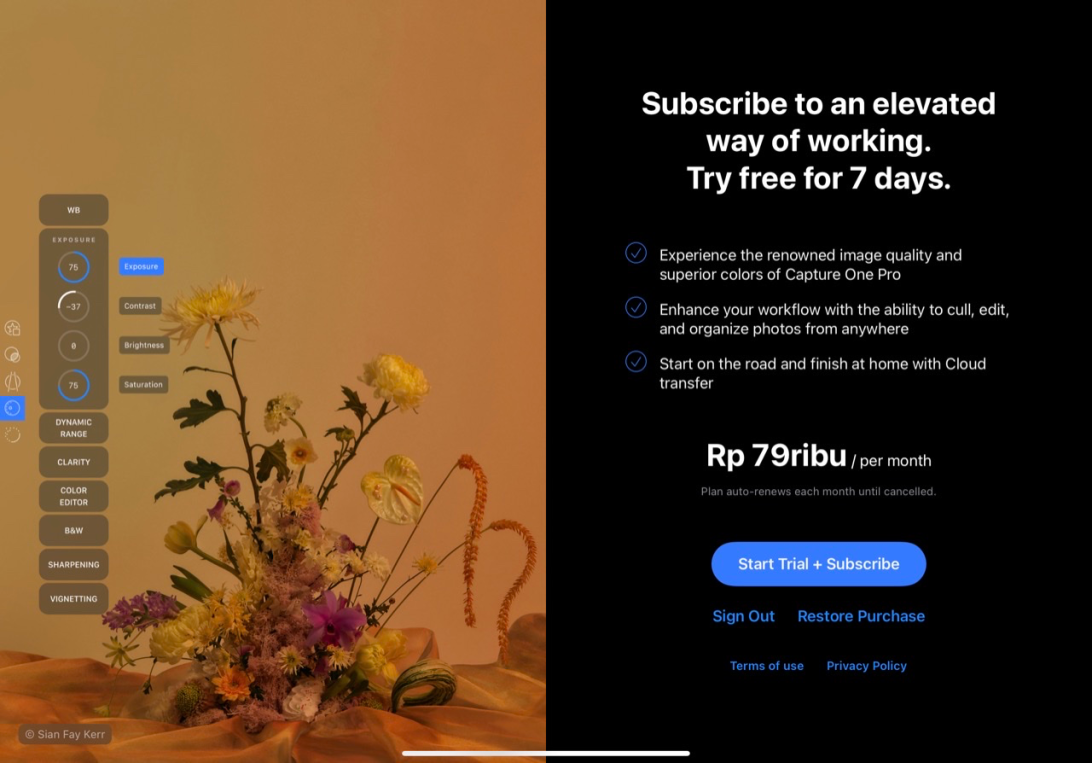Adjust the Exposure dial showing 75
This screenshot has width=1092, height=763.
tap(73, 267)
